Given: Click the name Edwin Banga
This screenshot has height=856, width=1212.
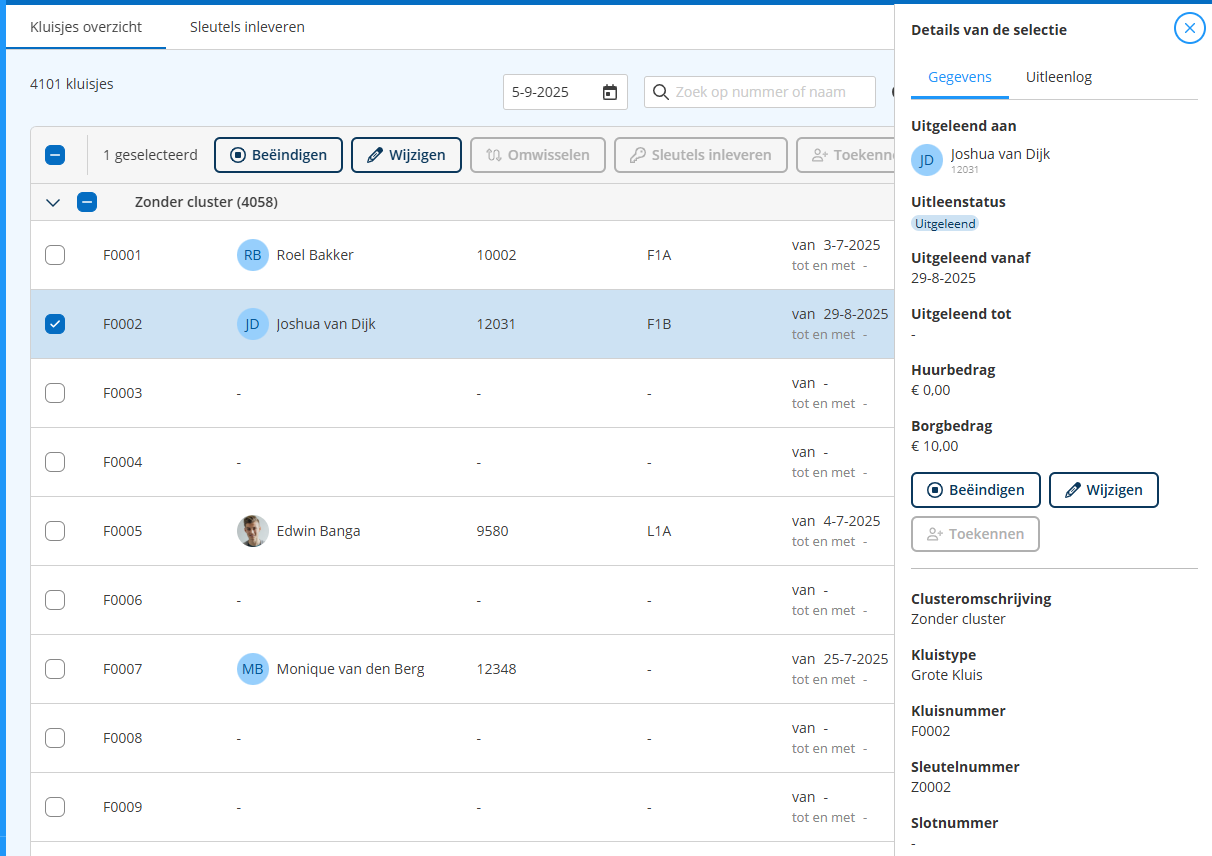Looking at the screenshot, I should (318, 531).
